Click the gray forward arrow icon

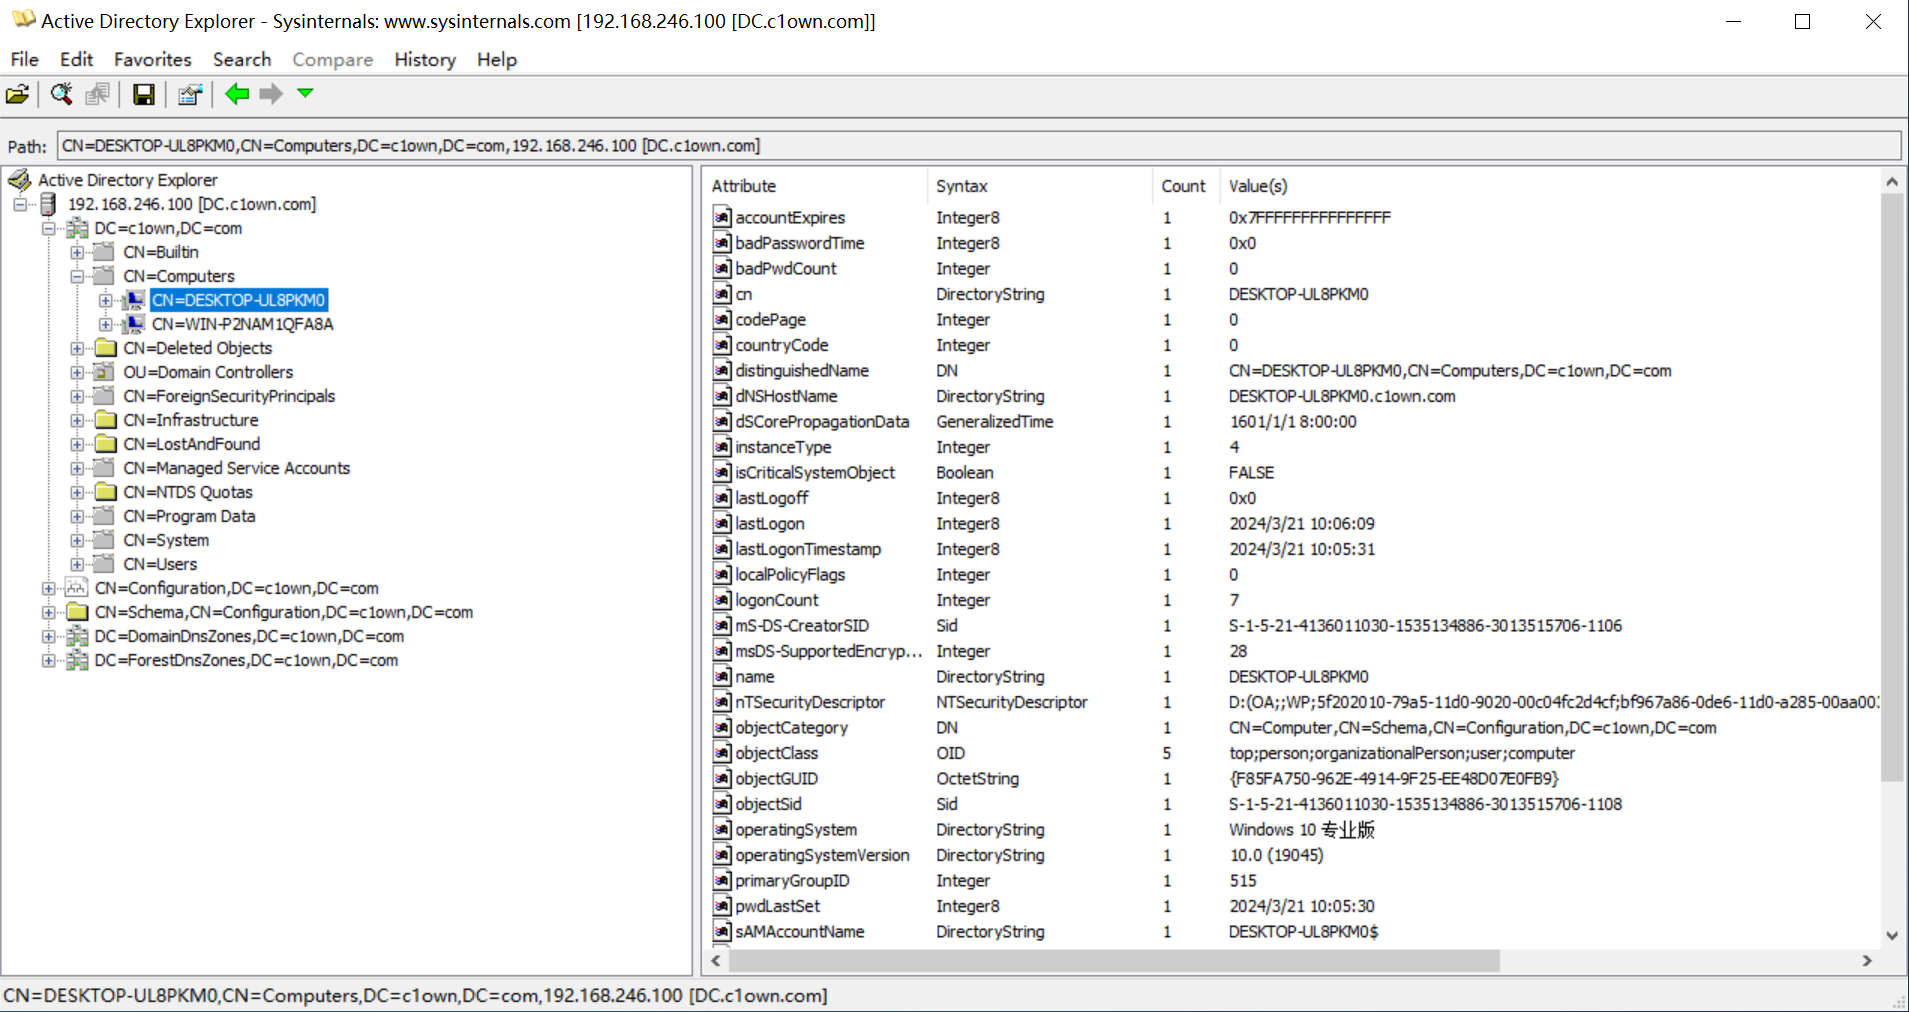[x=271, y=94]
